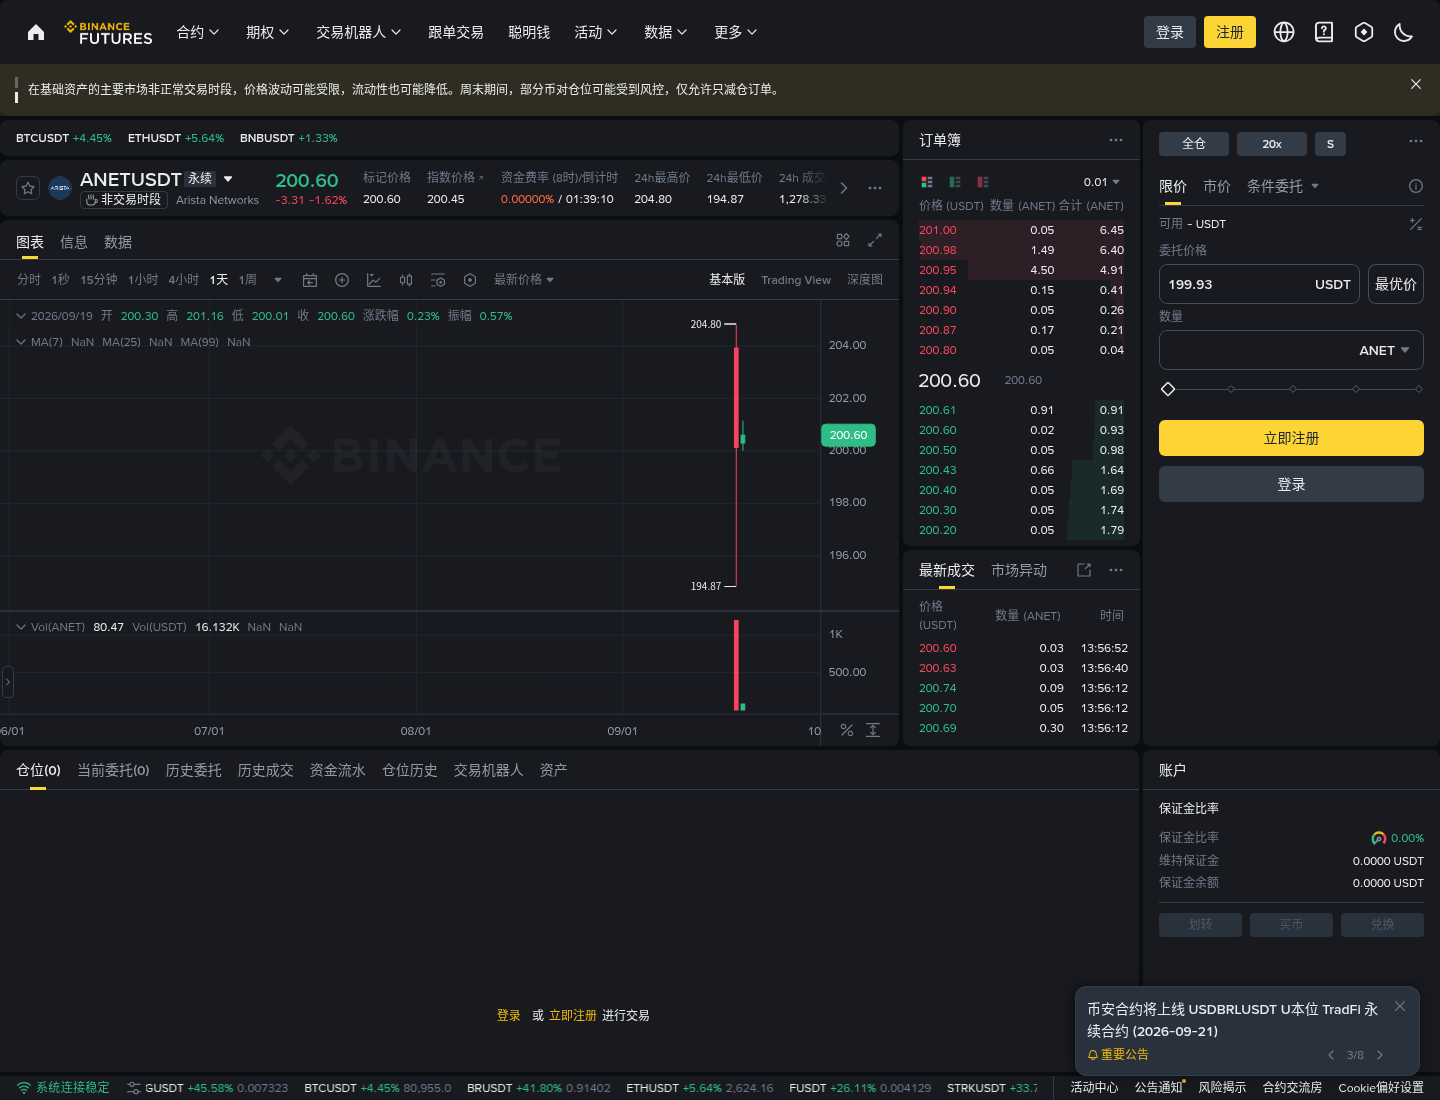
Task: Open the 最新价格 price type dropdown
Action: click(x=524, y=280)
